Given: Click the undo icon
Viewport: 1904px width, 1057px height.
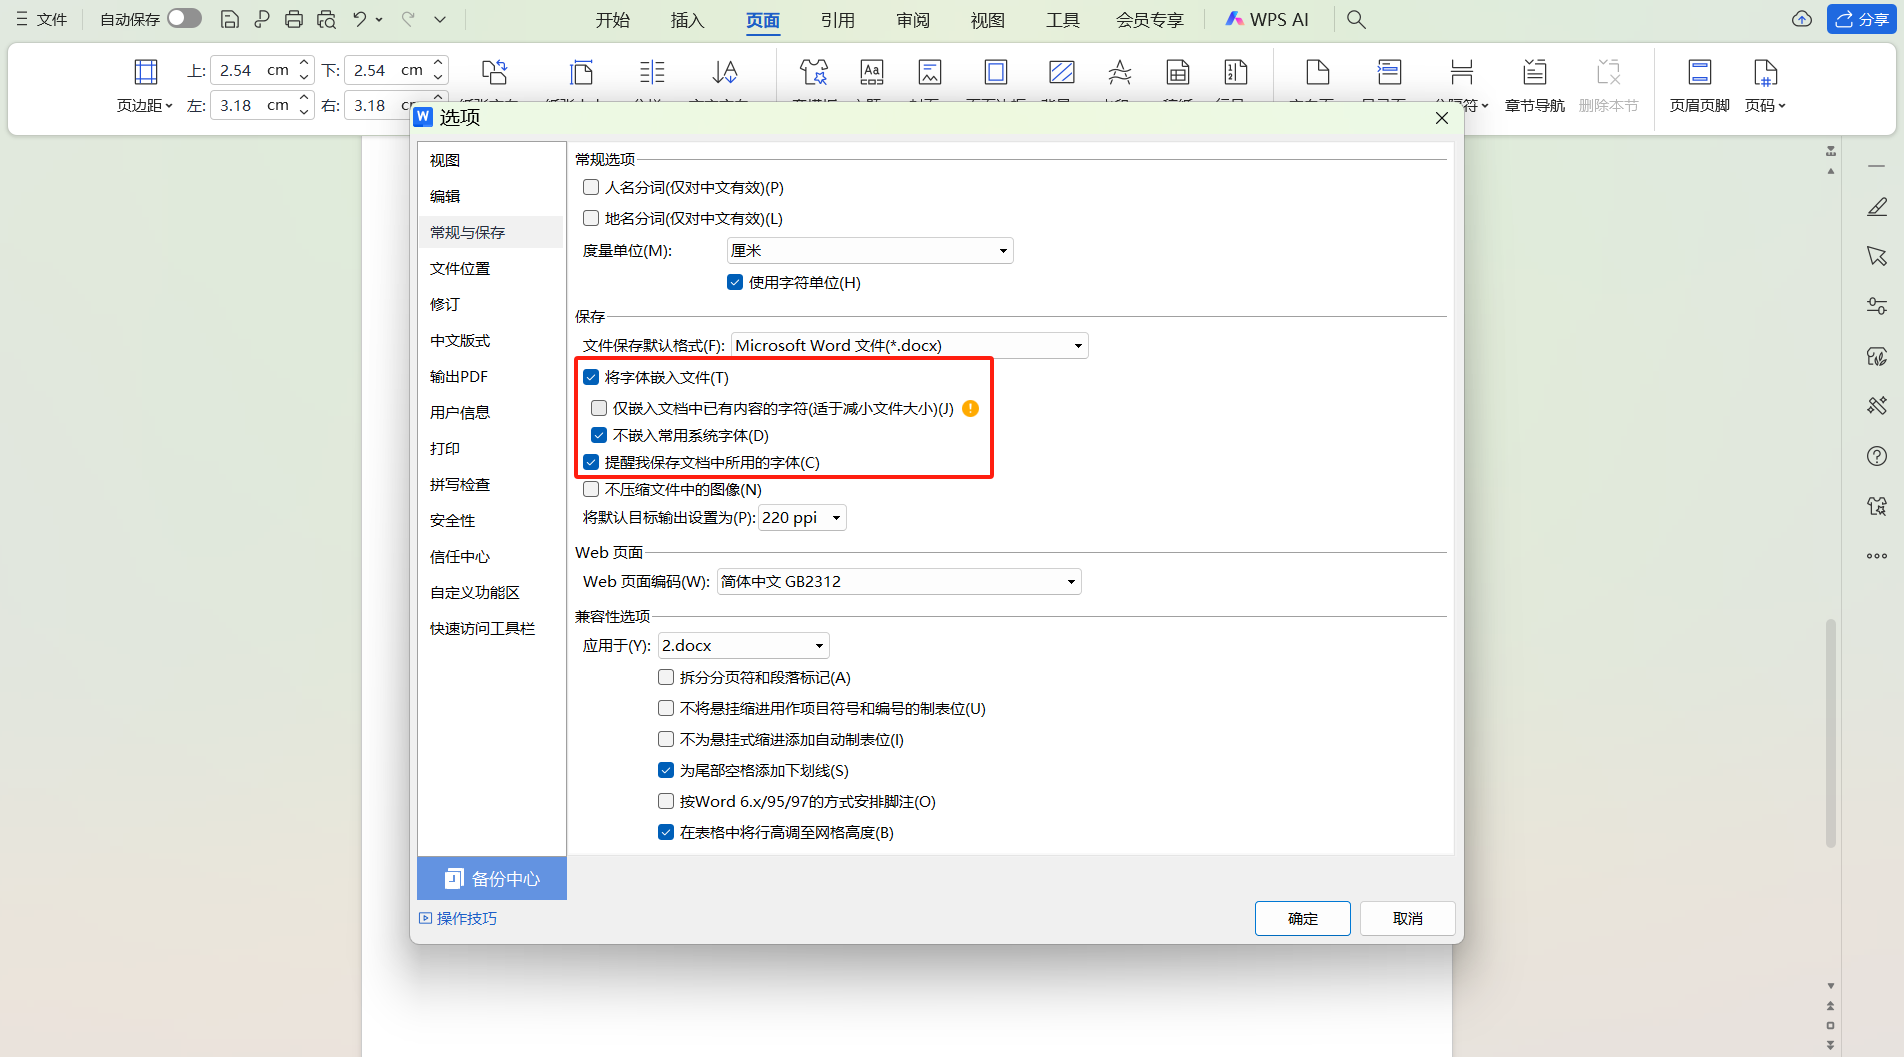Looking at the screenshot, I should [x=360, y=19].
